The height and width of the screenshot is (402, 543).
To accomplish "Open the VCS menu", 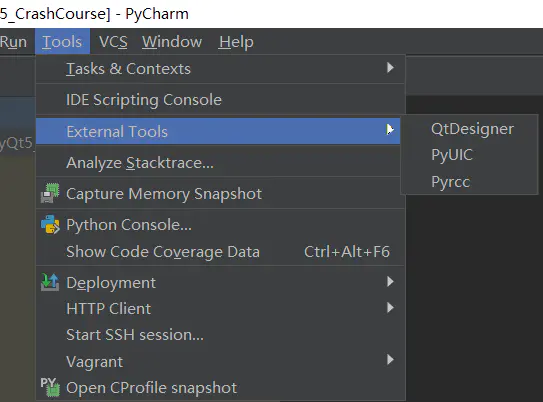I will tap(113, 42).
